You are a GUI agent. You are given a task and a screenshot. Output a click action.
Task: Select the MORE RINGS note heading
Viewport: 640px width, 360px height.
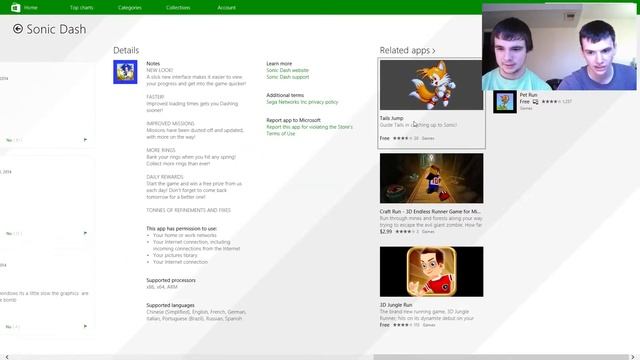coord(160,150)
